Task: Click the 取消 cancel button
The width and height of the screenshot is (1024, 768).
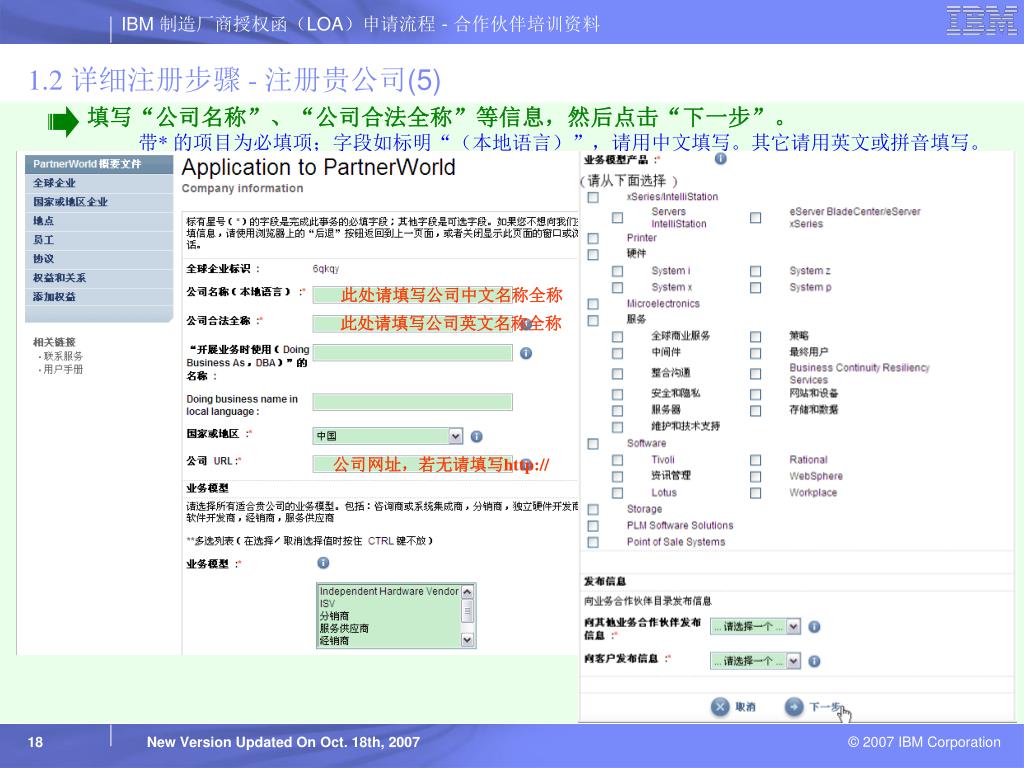Action: 733,707
